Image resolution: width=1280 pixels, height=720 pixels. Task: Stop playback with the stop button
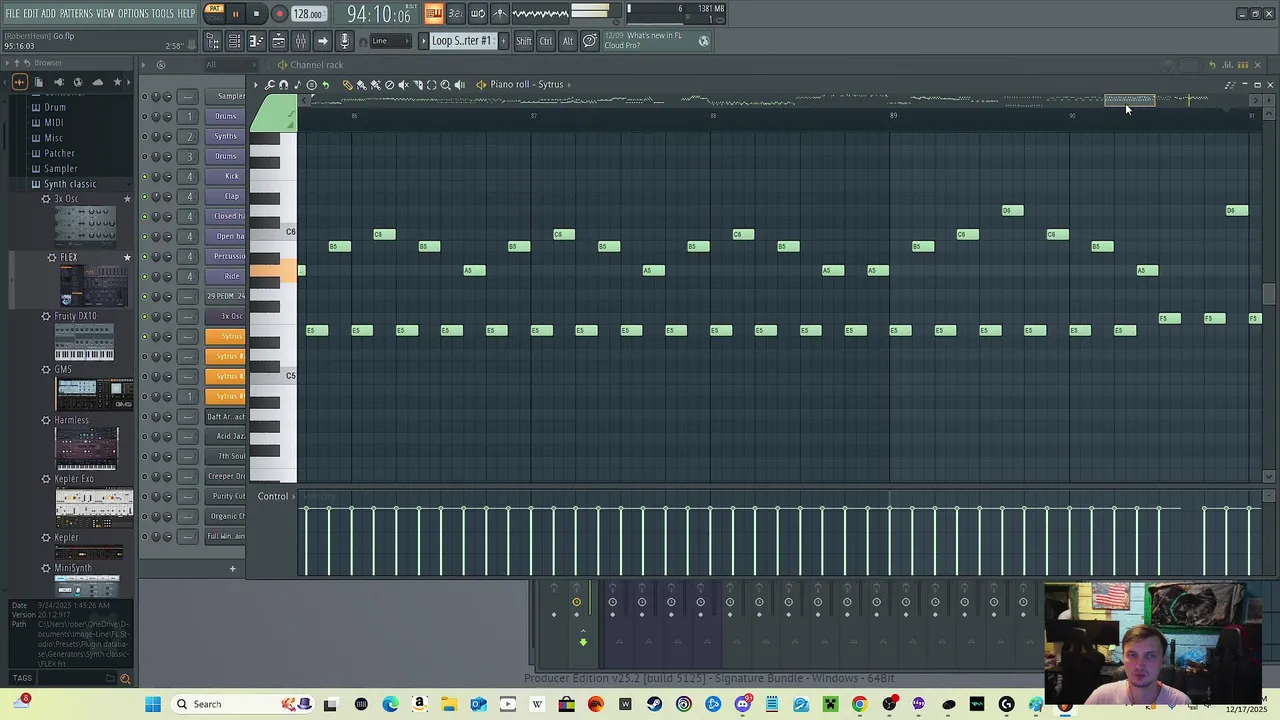pos(256,14)
